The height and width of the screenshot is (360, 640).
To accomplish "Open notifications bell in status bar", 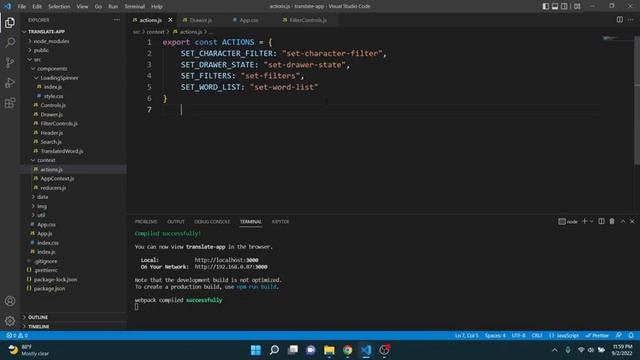I will 631,336.
